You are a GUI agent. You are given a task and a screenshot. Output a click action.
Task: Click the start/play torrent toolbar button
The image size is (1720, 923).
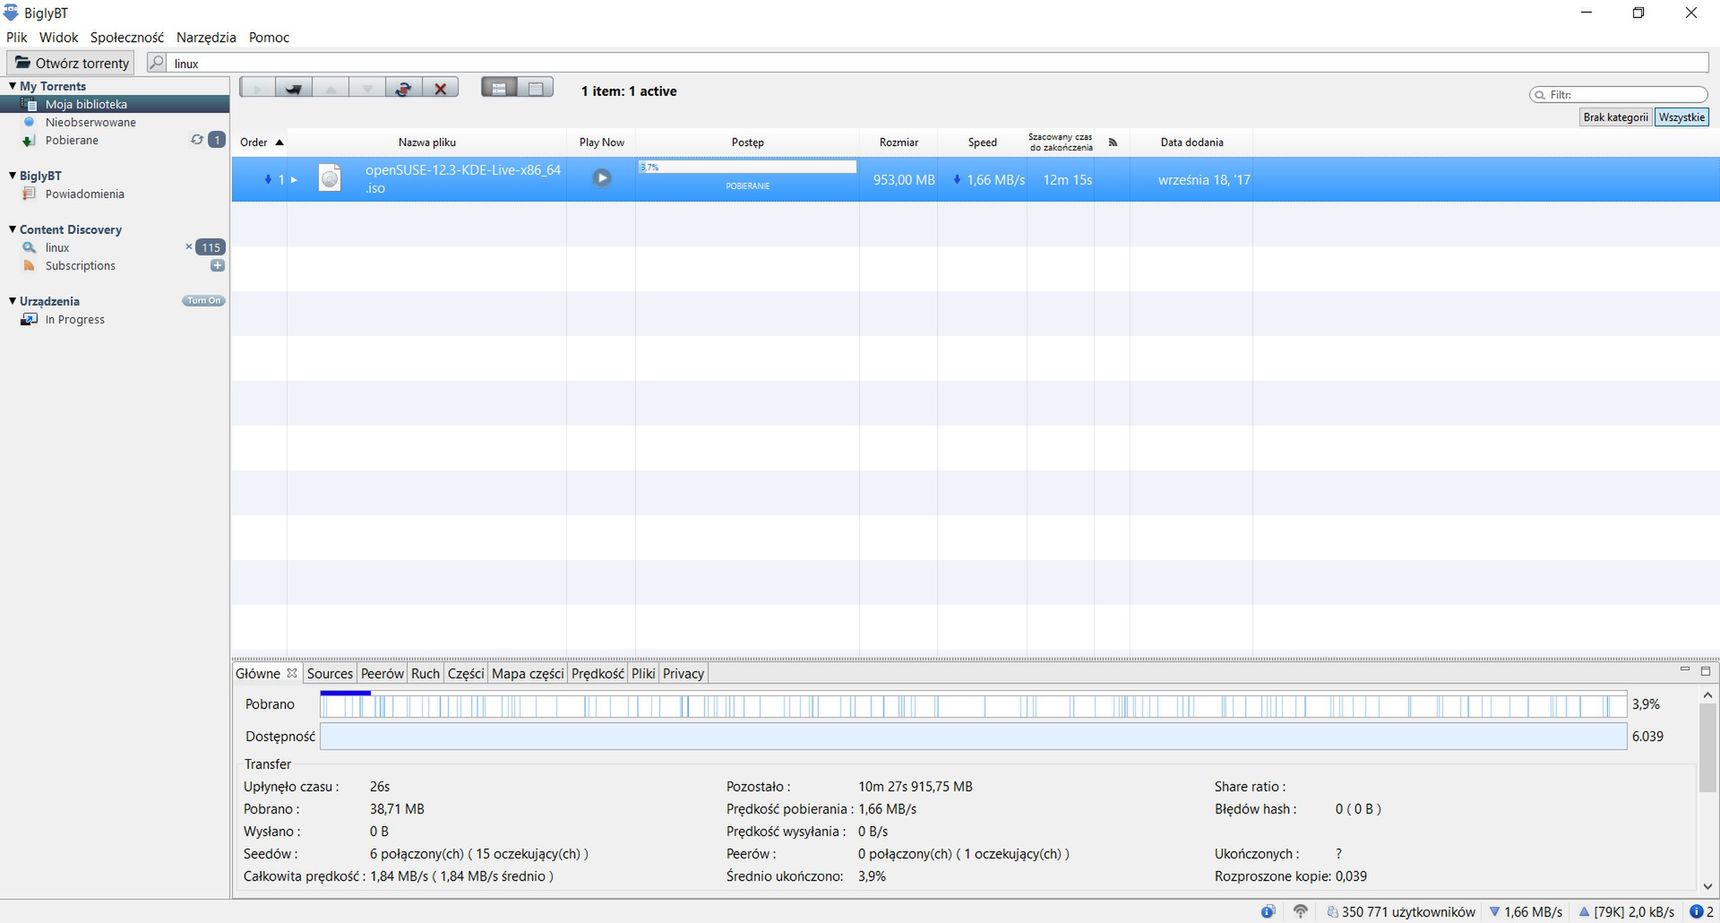click(257, 89)
